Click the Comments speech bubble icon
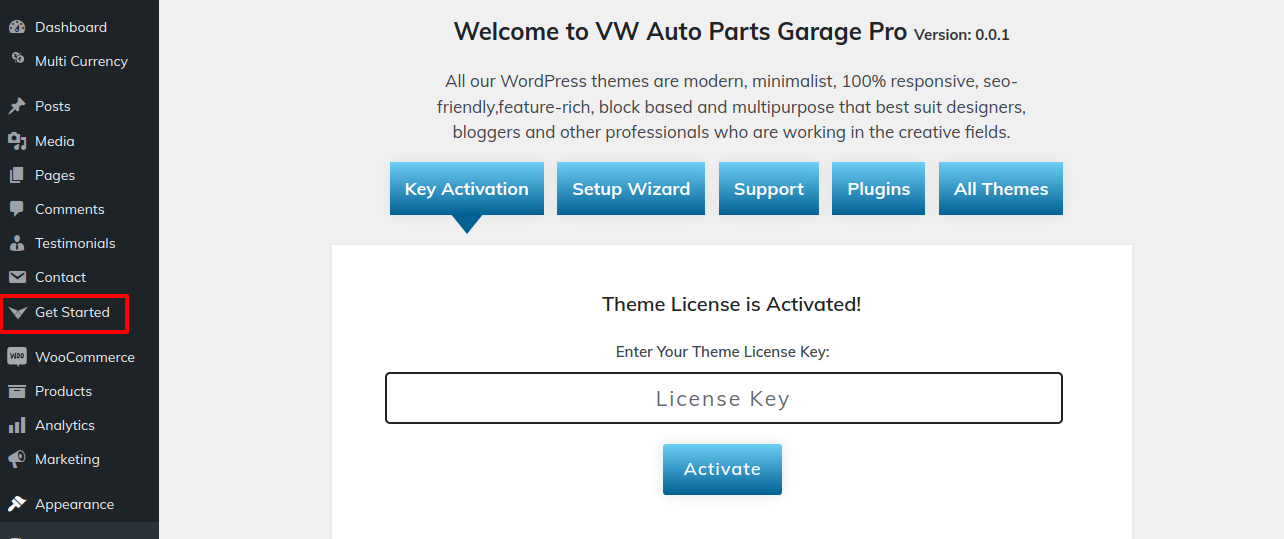Viewport: 1284px width, 539px height. click(x=17, y=209)
